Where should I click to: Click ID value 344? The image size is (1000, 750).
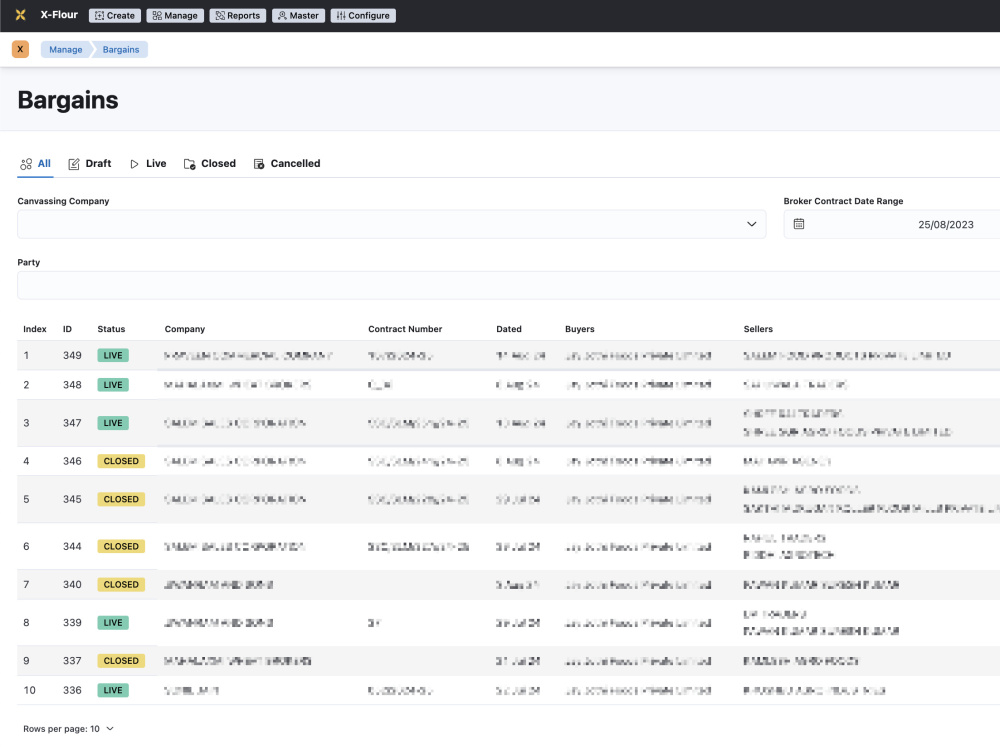(x=72, y=547)
